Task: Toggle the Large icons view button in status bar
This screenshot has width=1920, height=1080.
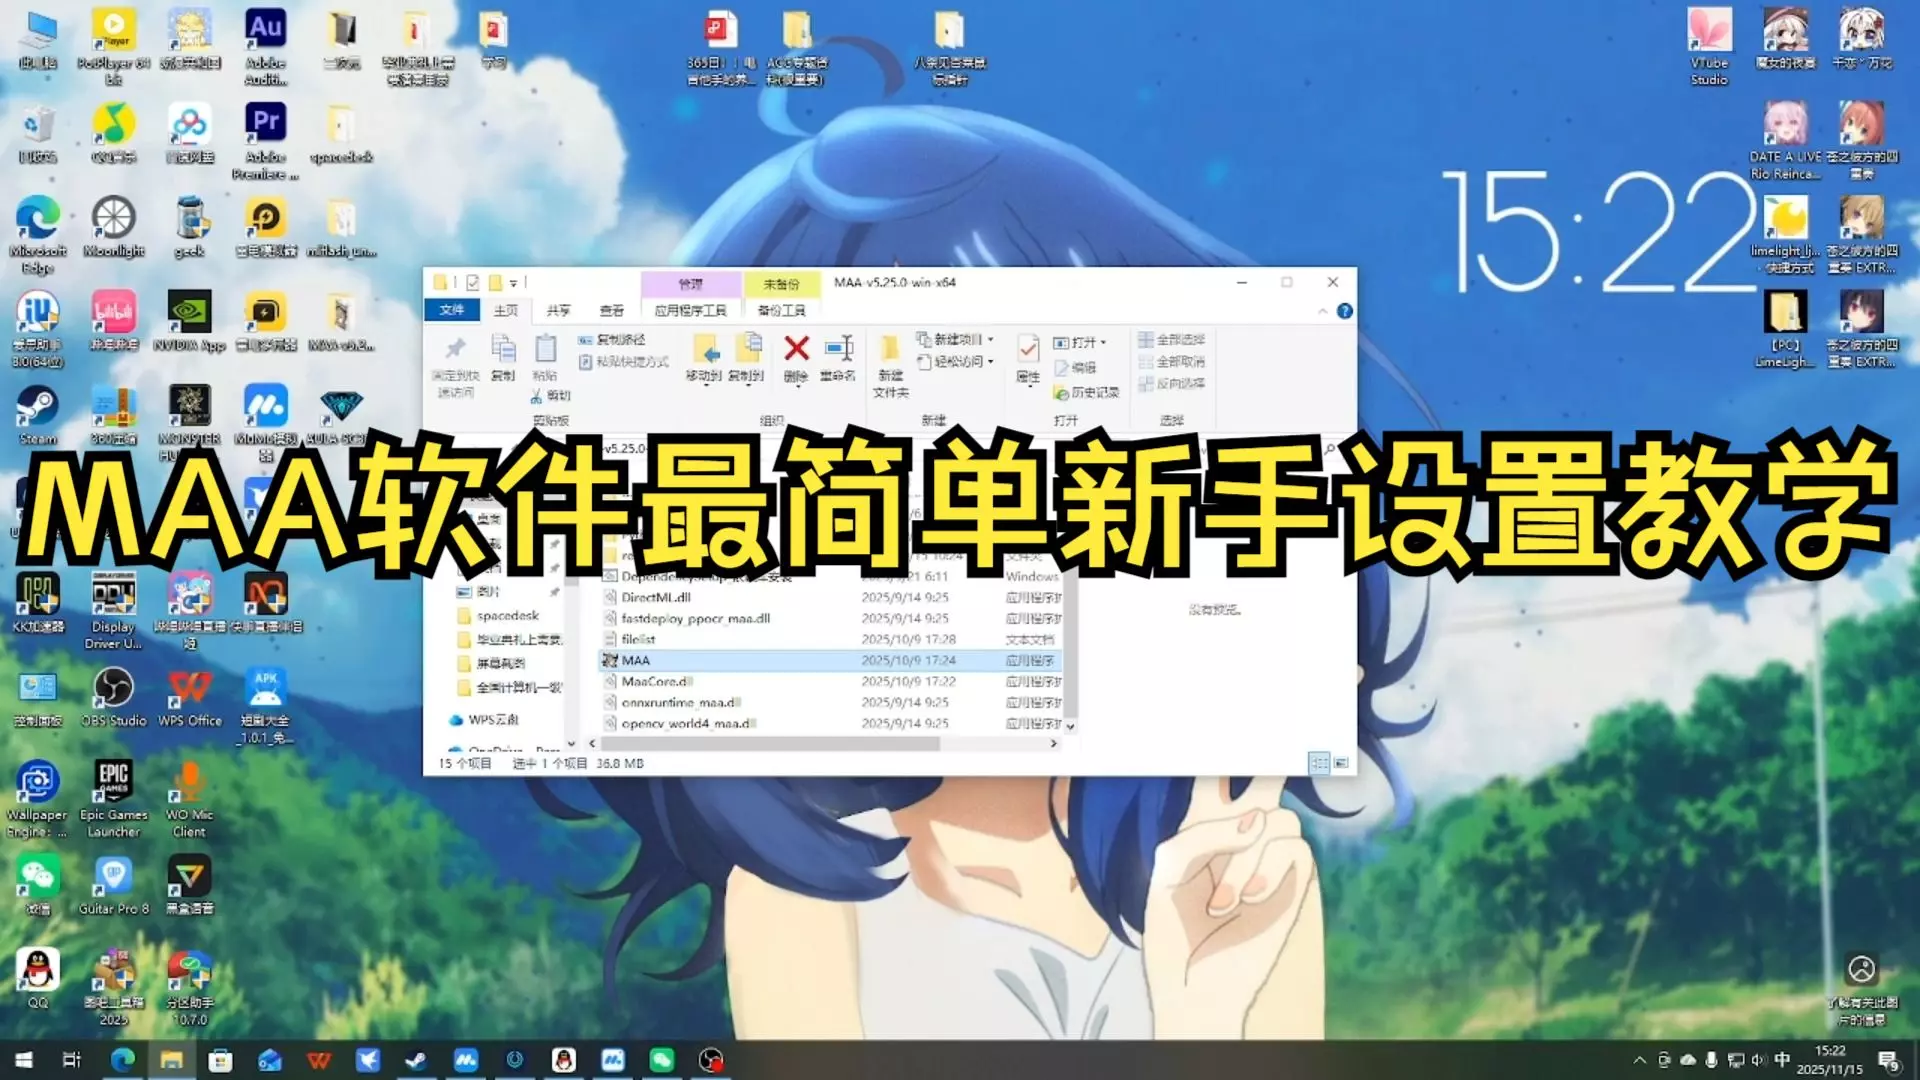Action: point(1341,763)
